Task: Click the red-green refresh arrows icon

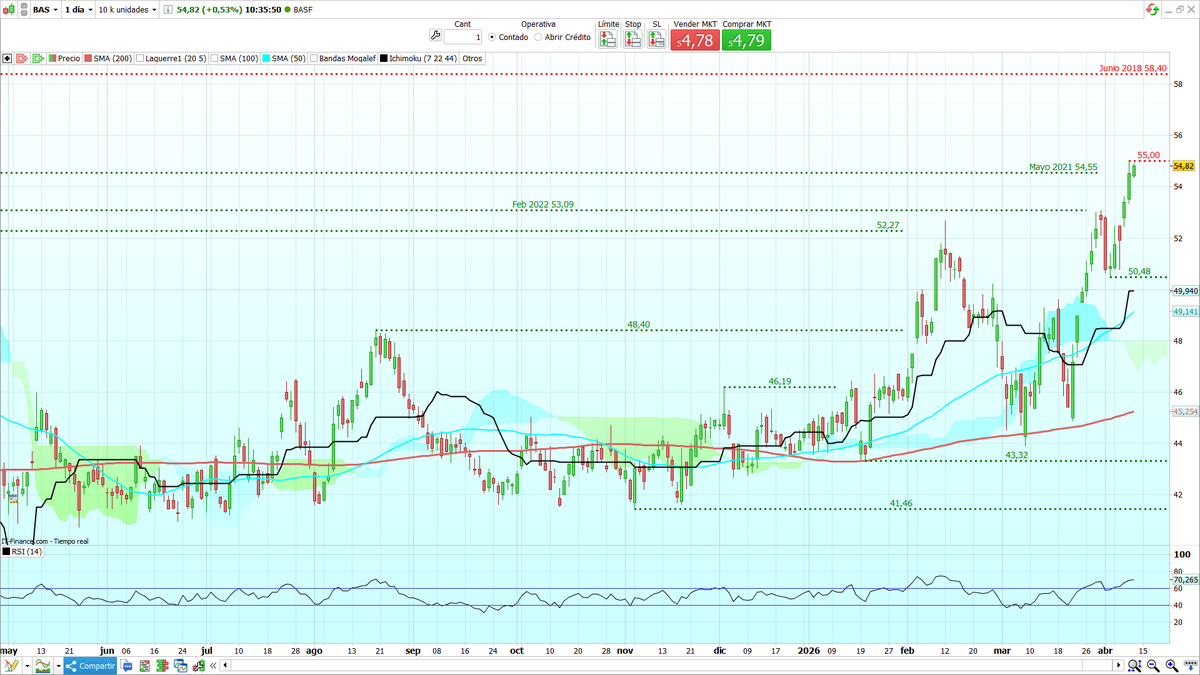Action: tap(1153, 9)
